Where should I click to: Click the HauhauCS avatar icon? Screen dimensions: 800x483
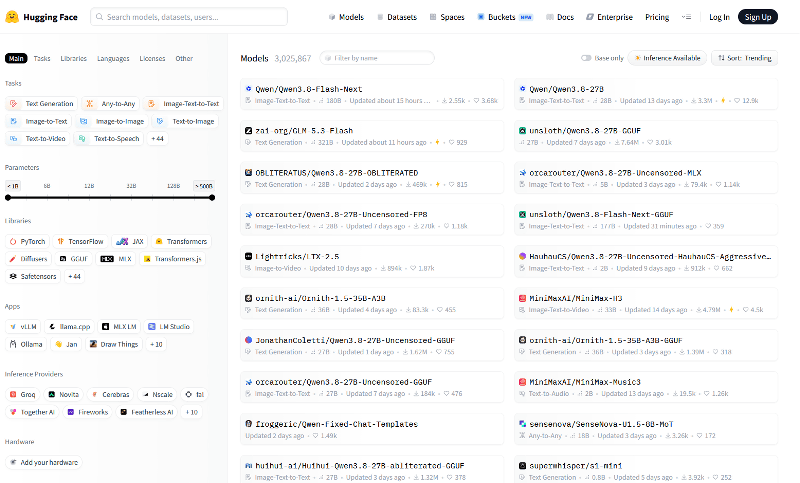[x=522, y=256]
